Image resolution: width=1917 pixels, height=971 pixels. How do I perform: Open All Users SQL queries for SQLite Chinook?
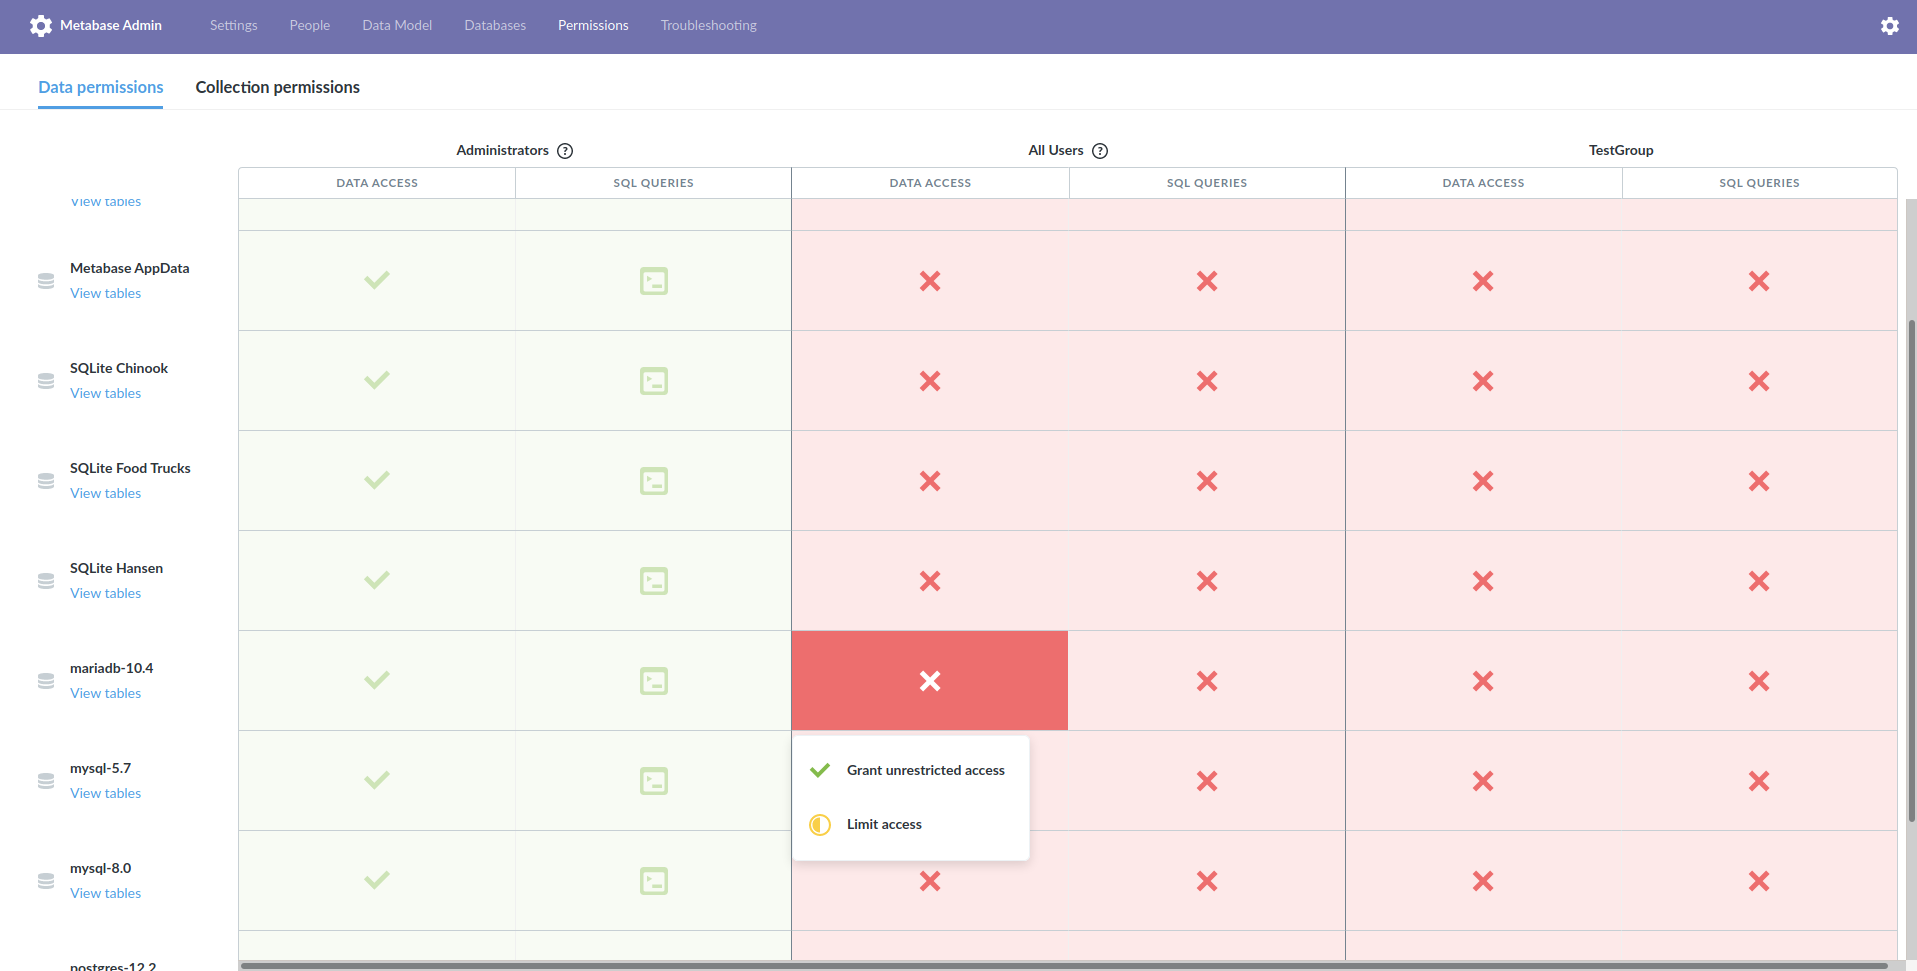1207,381
